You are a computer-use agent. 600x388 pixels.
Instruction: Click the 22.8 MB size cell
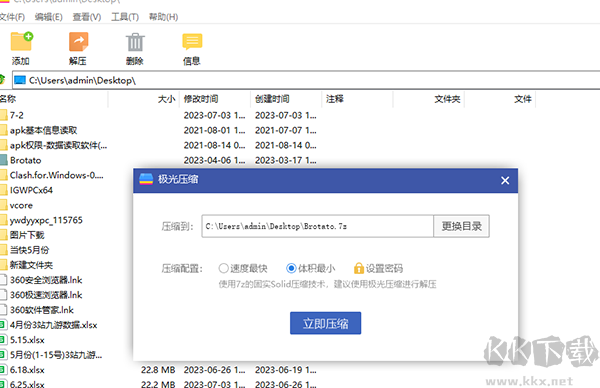pyautogui.click(x=158, y=370)
